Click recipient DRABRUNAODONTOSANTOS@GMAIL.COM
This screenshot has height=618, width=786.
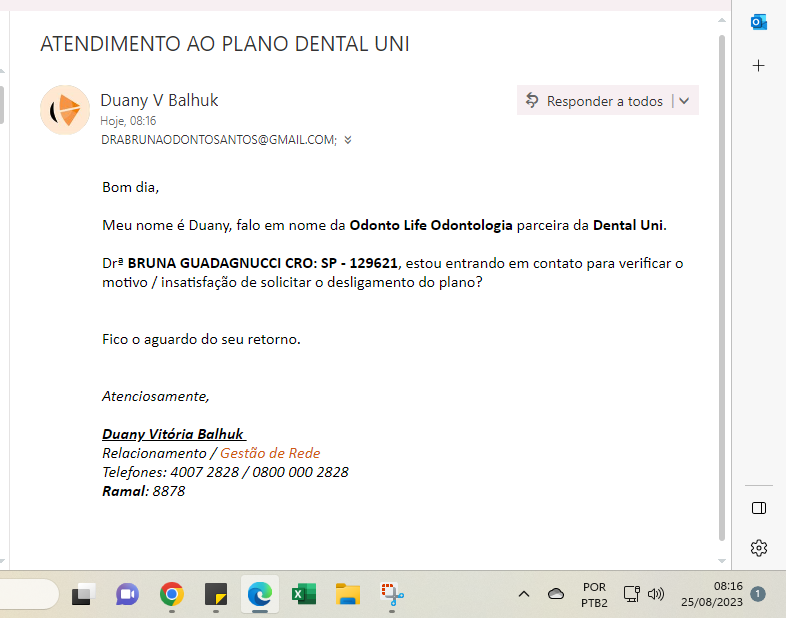pos(219,140)
